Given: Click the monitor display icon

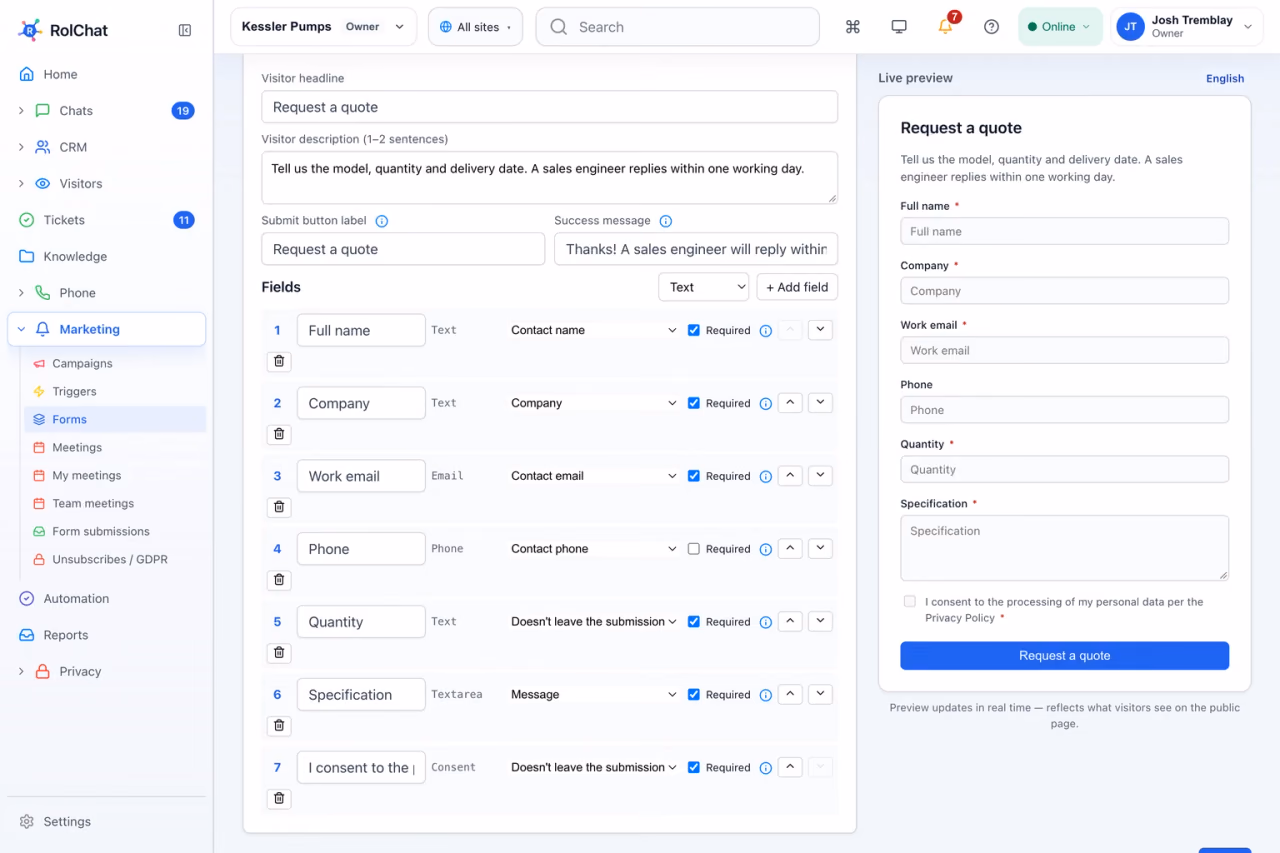Looking at the screenshot, I should click(x=899, y=27).
